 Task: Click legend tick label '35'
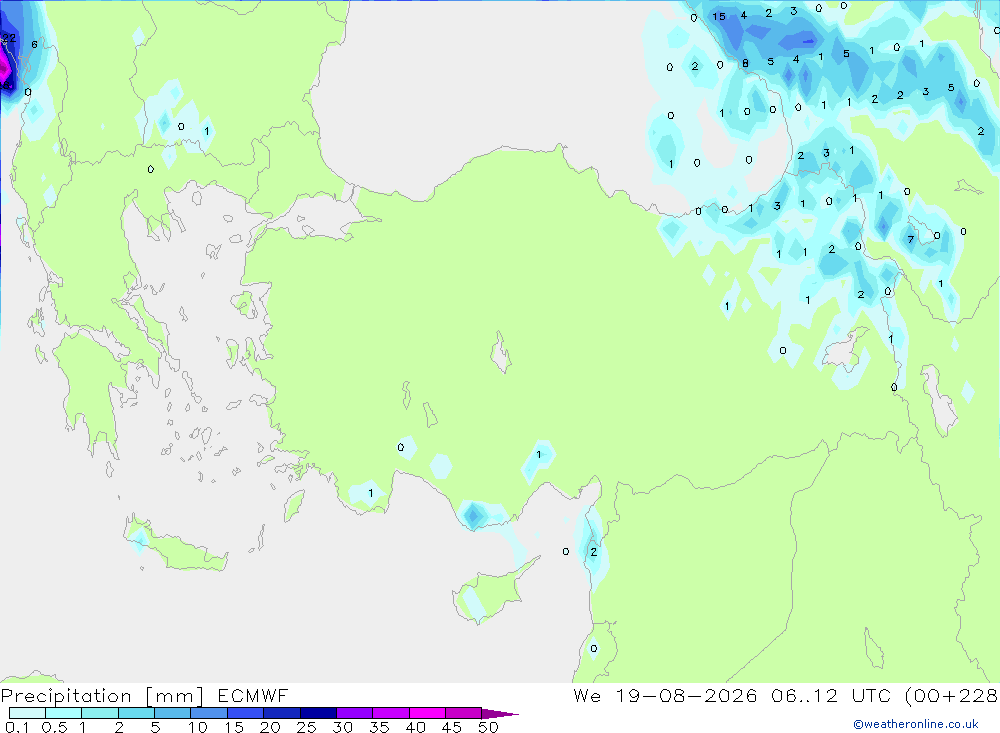(x=379, y=727)
